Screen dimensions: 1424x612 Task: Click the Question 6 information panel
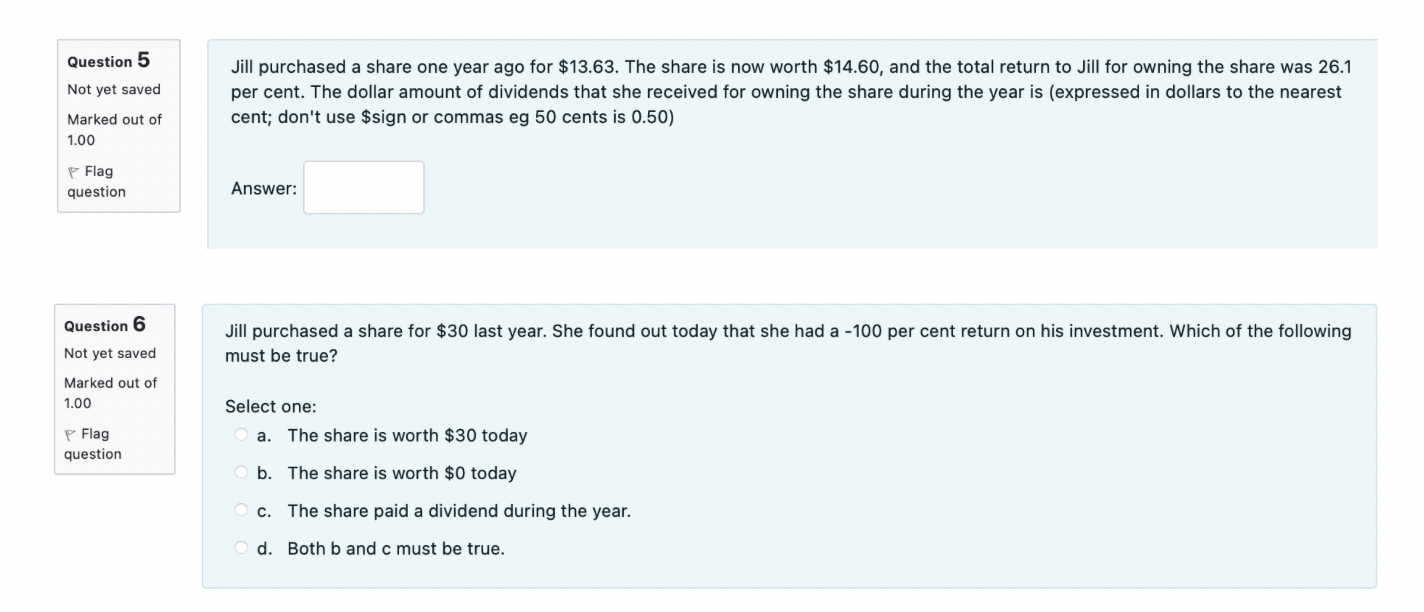pyautogui.click(x=117, y=385)
